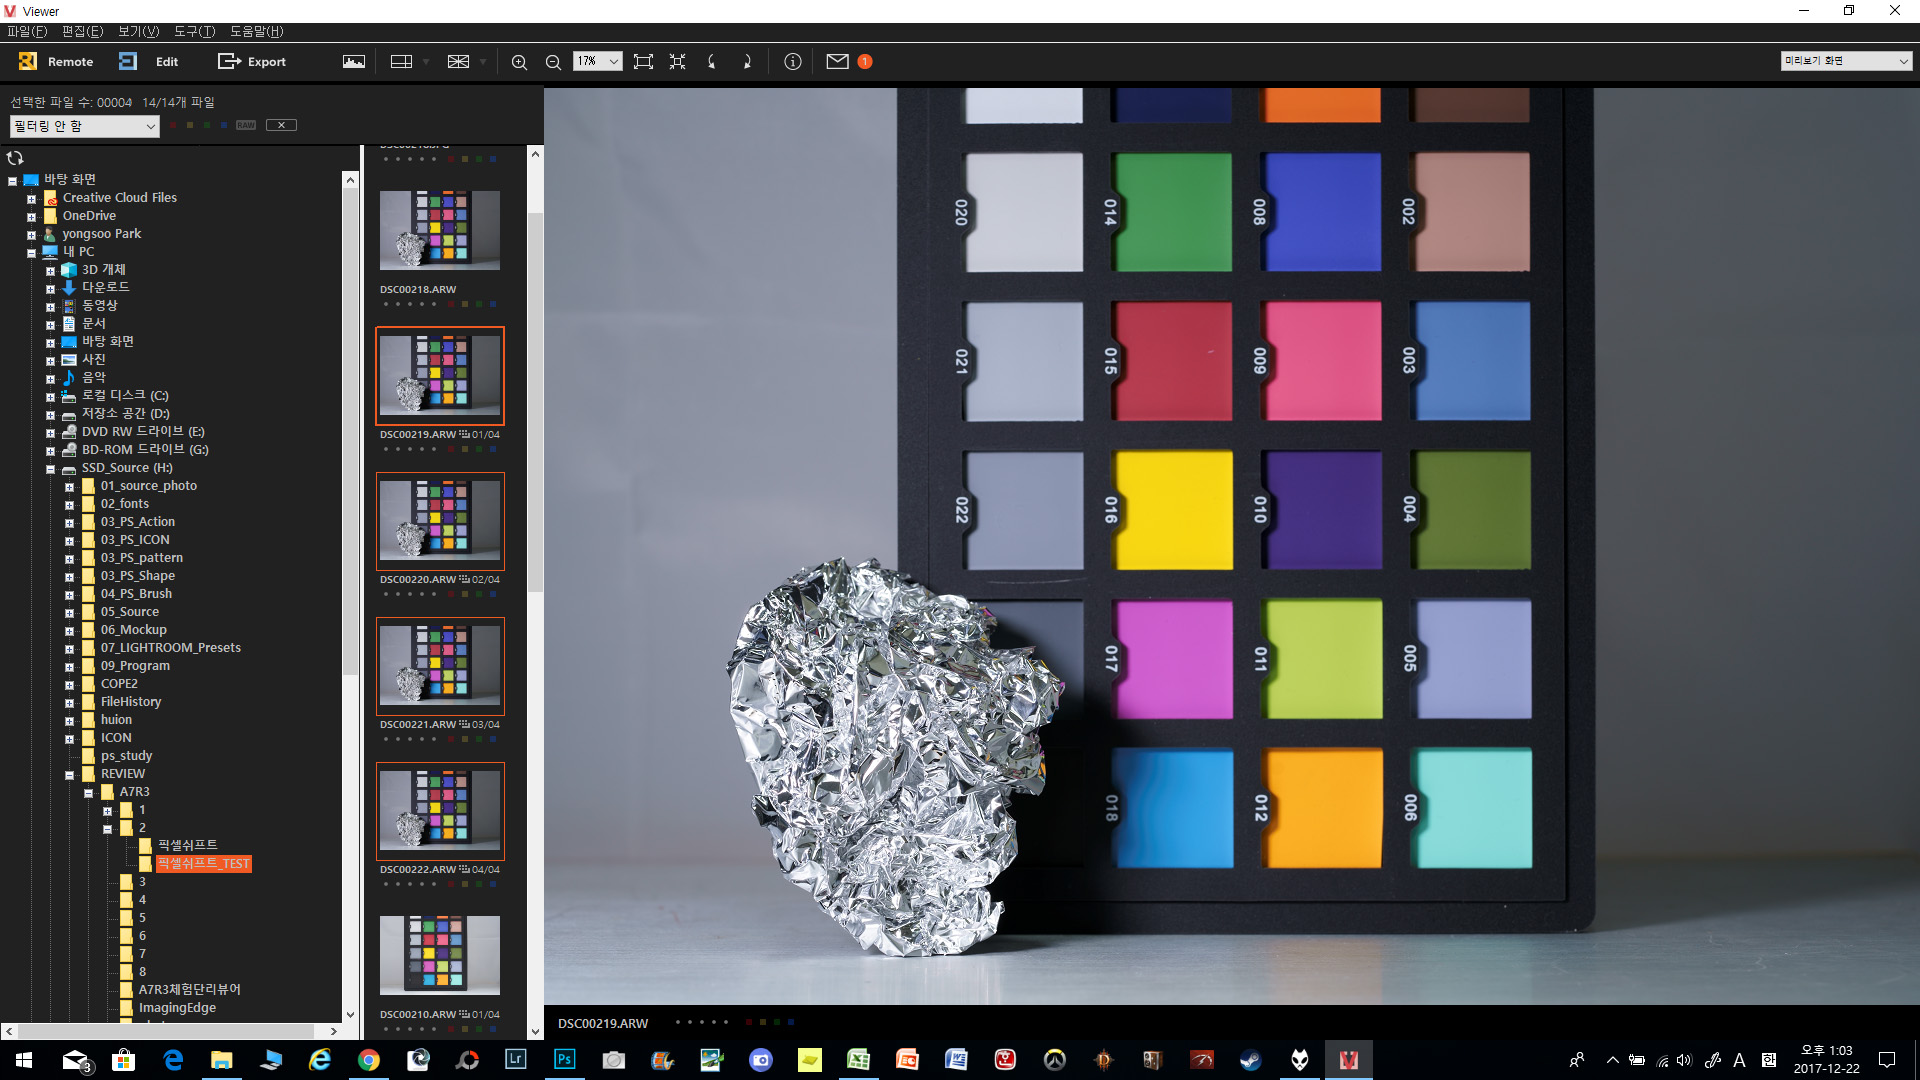Open the notifications mail icon

(837, 62)
